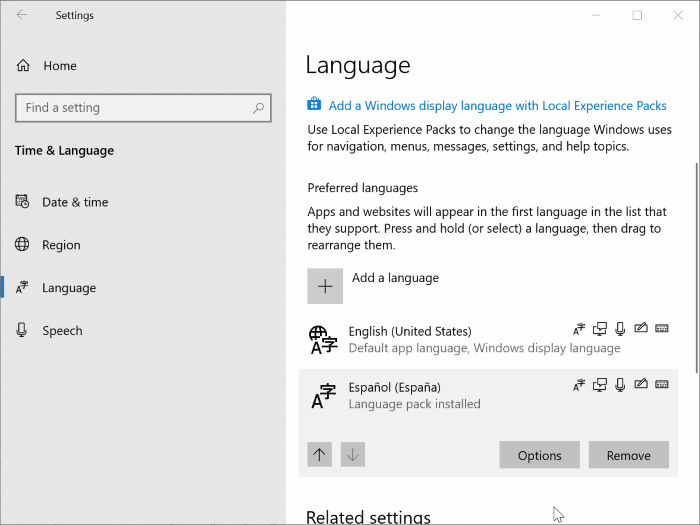Open the Local Experience Packs link
The image size is (700, 525).
497,105
